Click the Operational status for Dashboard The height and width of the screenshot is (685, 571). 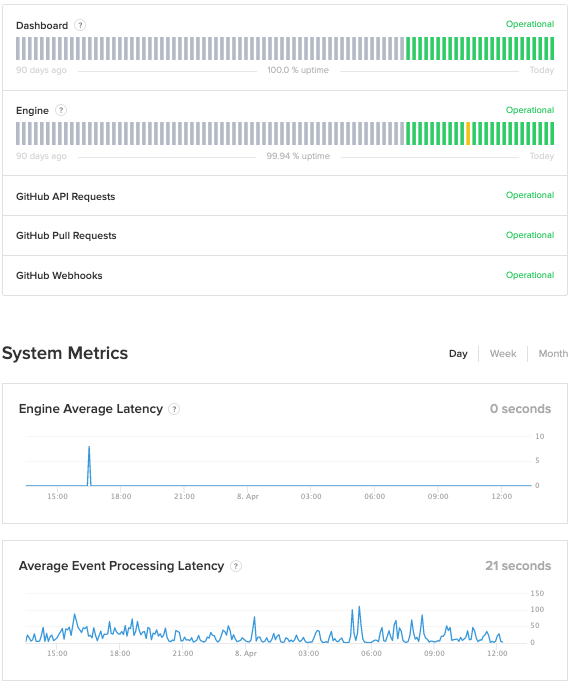[530, 24]
